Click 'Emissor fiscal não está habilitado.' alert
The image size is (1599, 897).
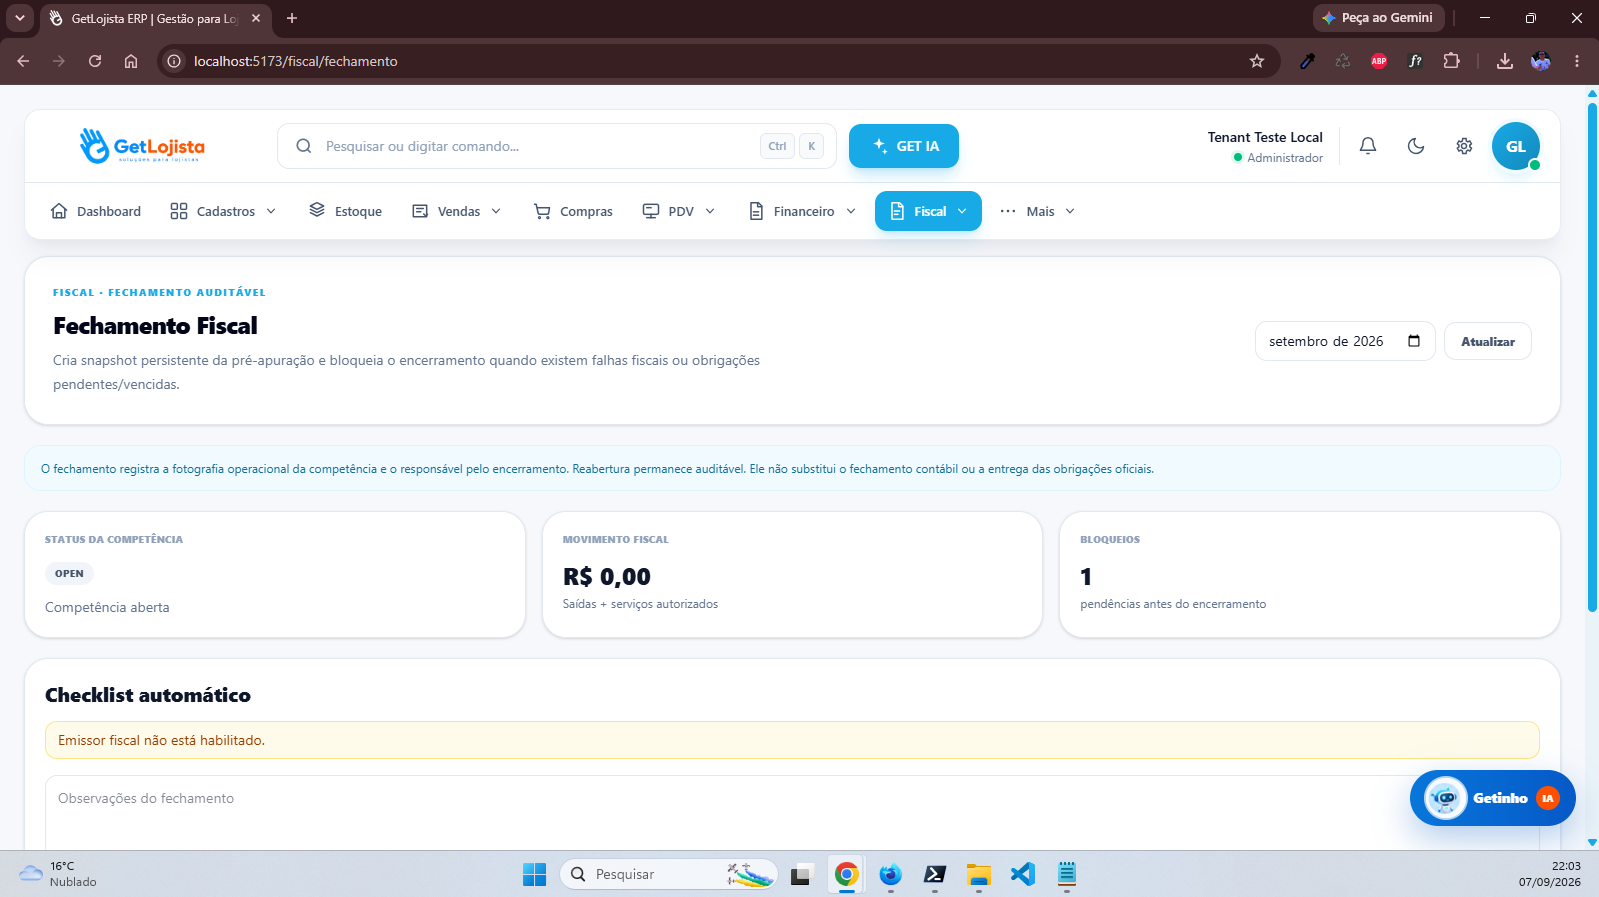click(x=792, y=740)
